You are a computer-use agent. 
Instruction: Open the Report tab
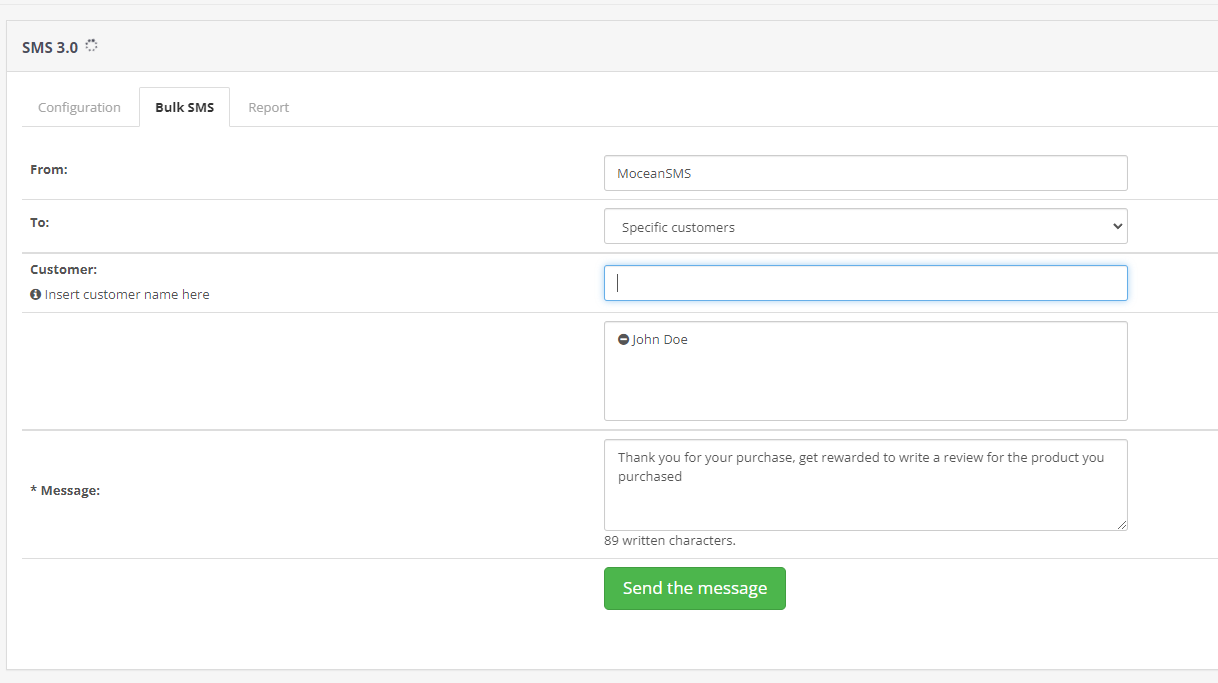click(268, 107)
